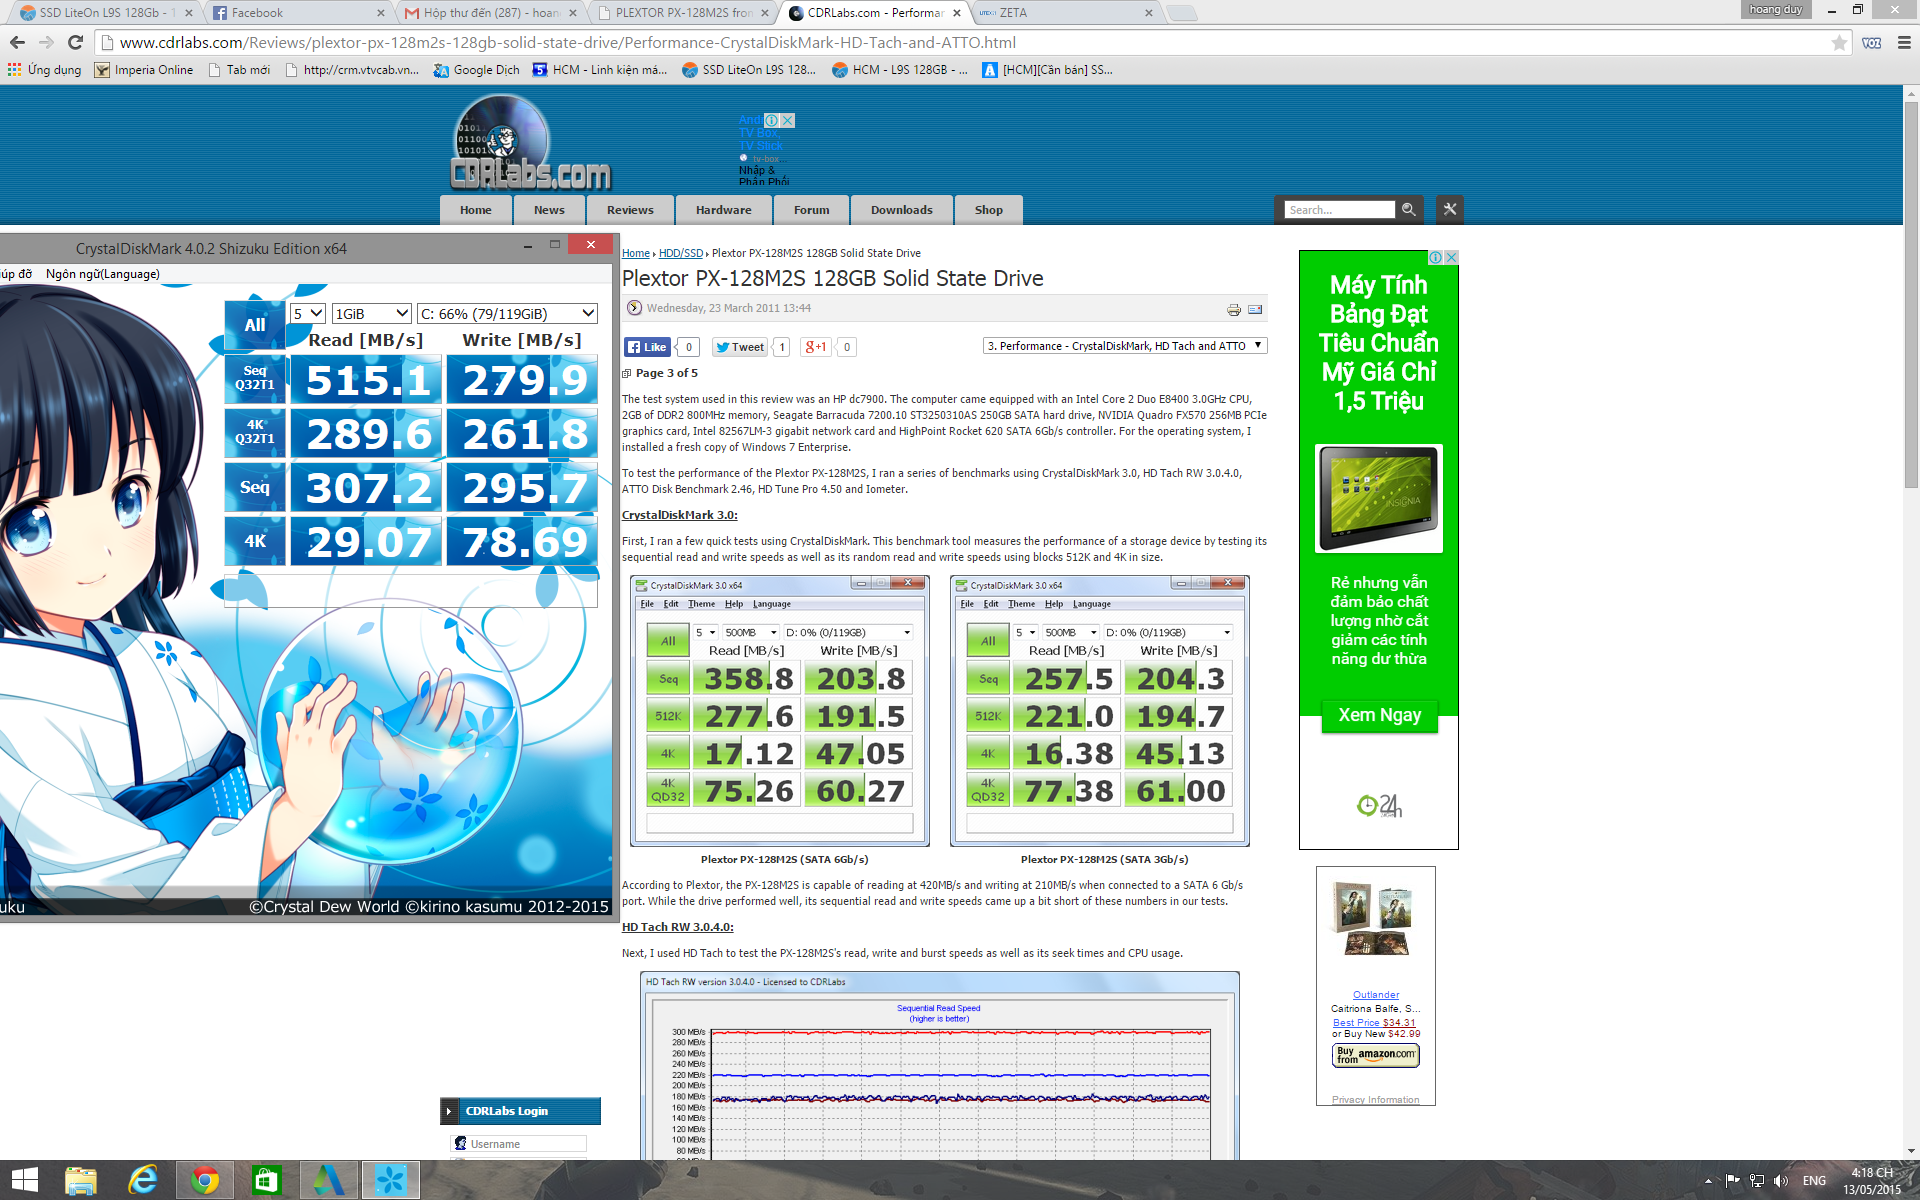
Task: Reload the page with the refresh icon
Action: [x=75, y=42]
